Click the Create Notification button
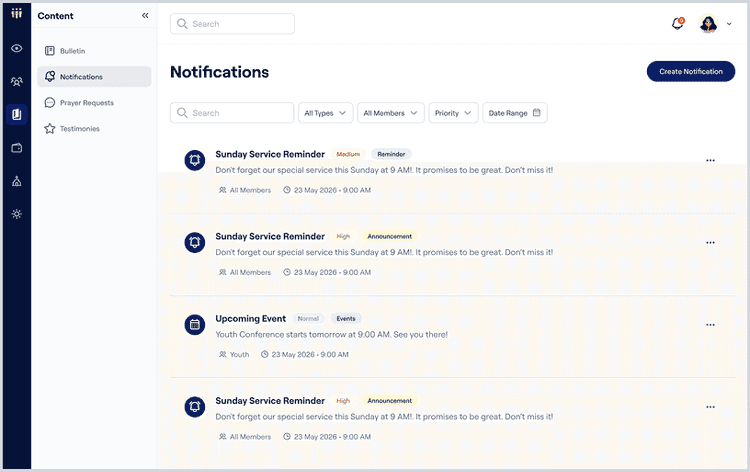Viewport: 750px width, 472px height. 691,71
